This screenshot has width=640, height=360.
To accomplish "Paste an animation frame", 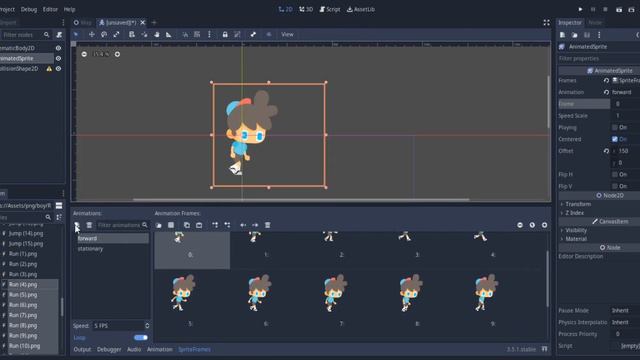I will pos(199,225).
